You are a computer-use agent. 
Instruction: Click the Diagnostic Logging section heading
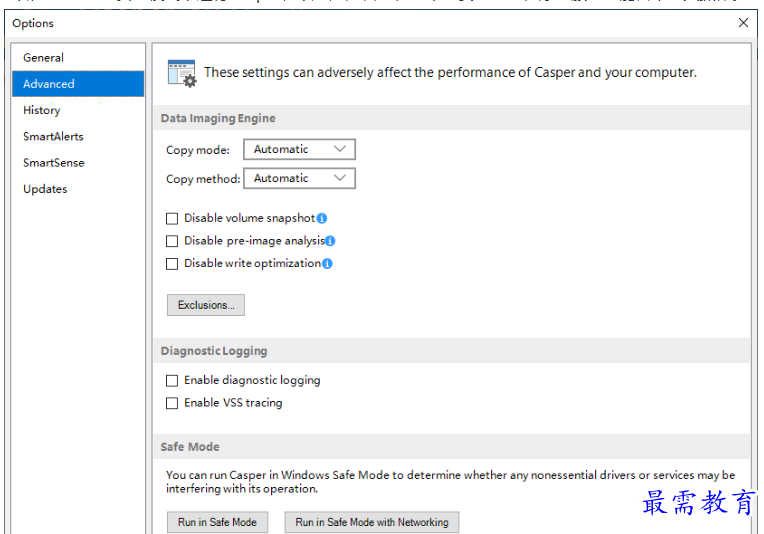[214, 351]
